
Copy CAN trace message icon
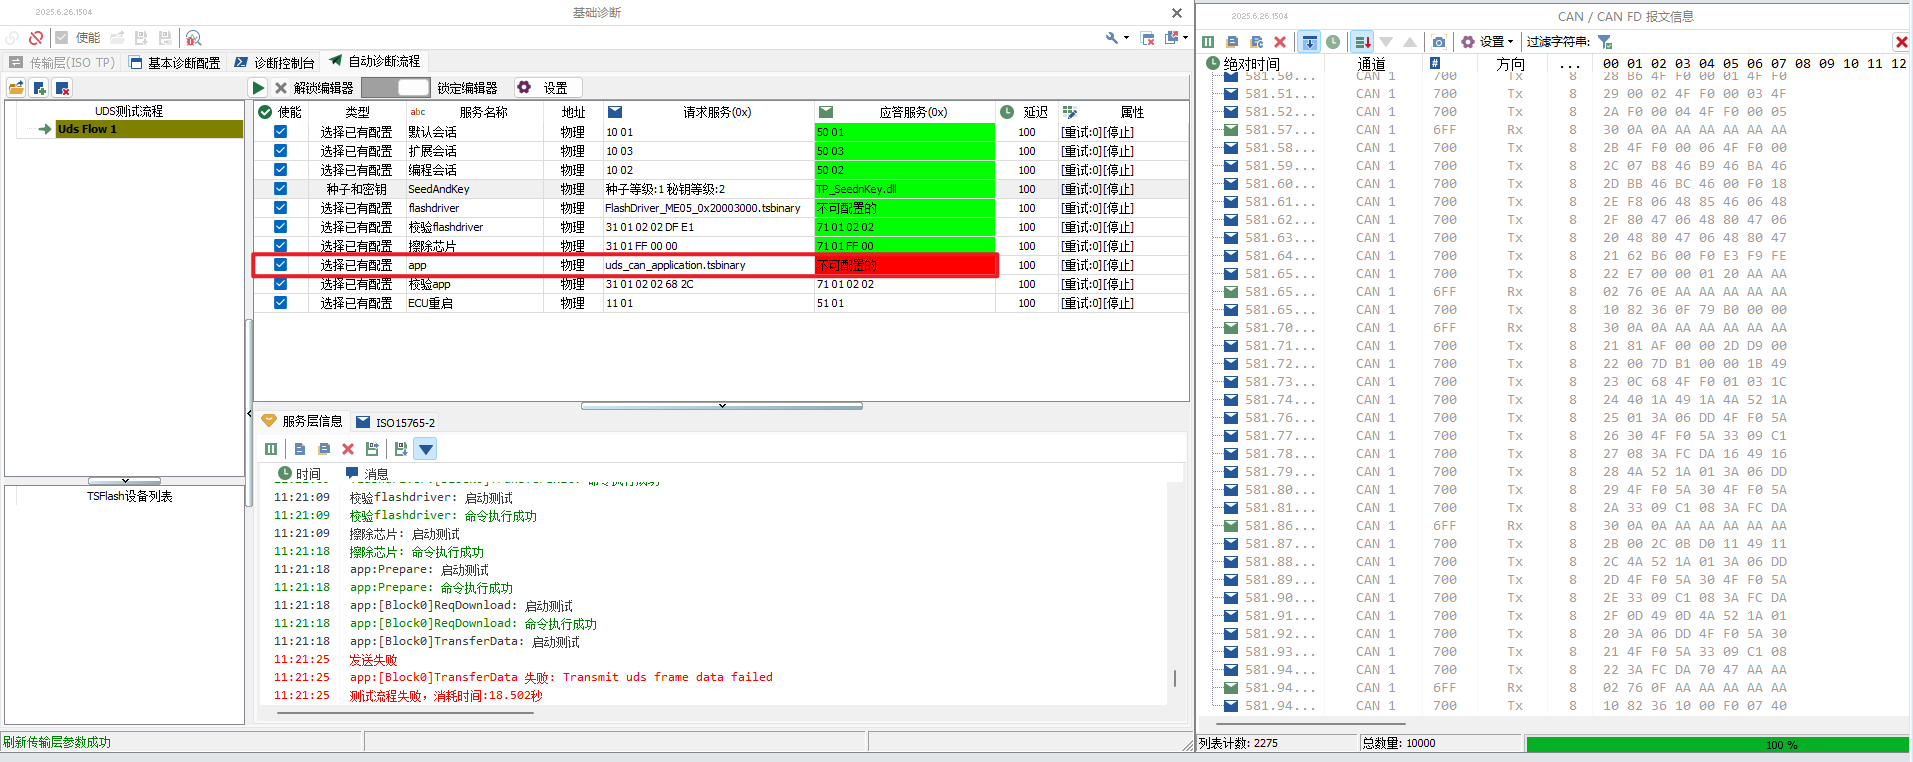(1232, 42)
